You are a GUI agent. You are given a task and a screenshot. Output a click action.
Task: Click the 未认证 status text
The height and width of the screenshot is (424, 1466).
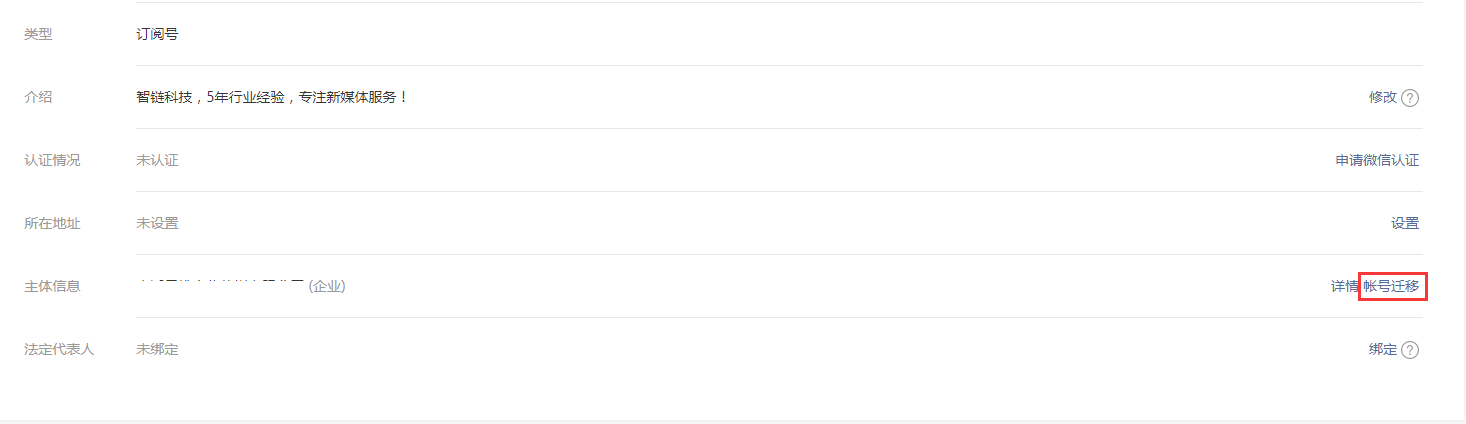157,160
